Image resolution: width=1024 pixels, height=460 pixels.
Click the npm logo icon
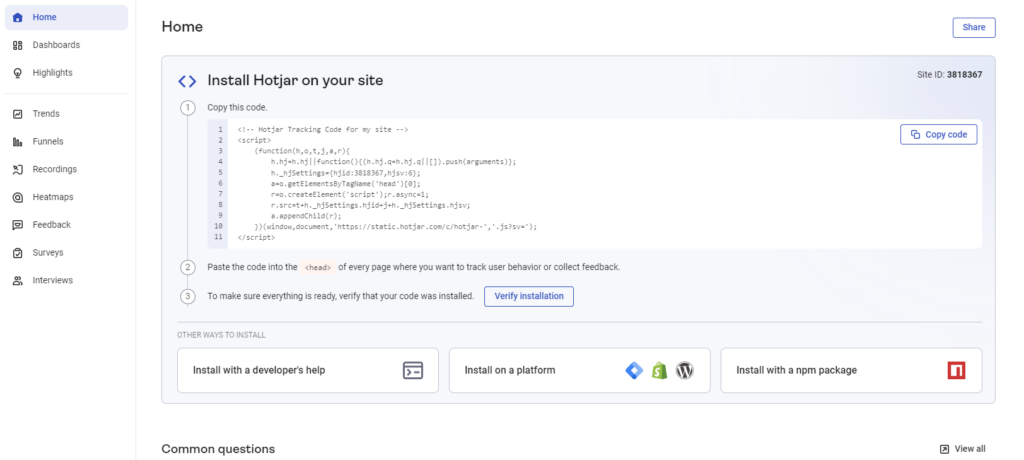(956, 370)
